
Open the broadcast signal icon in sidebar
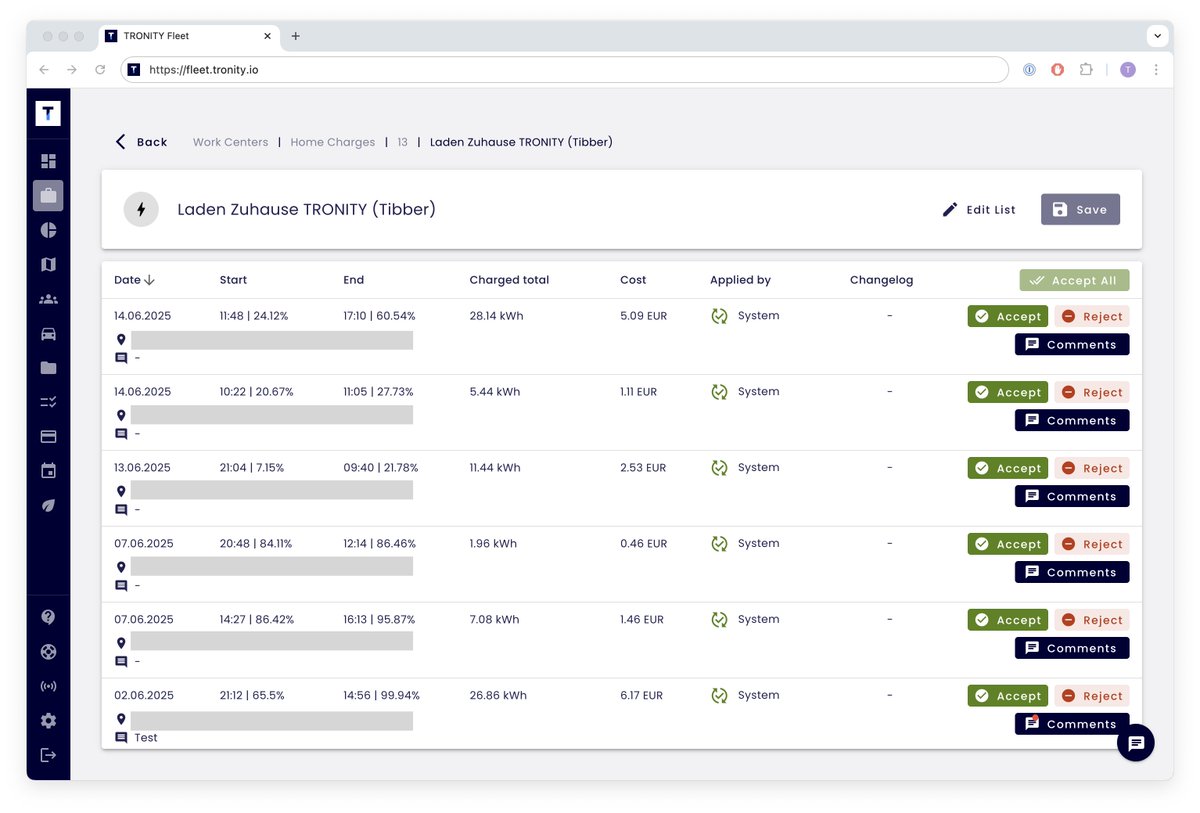48,687
